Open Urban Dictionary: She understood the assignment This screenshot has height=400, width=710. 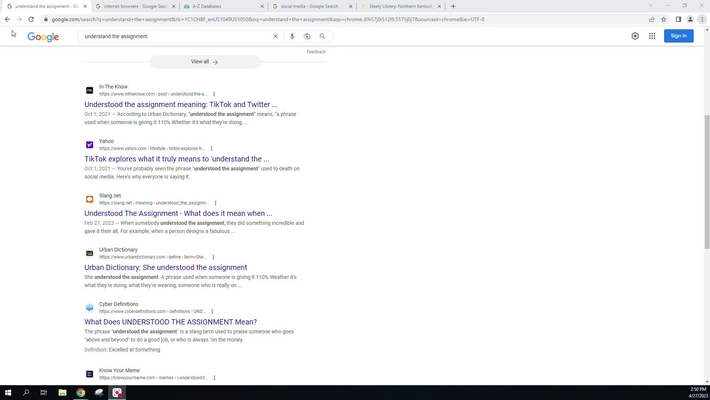(165, 268)
